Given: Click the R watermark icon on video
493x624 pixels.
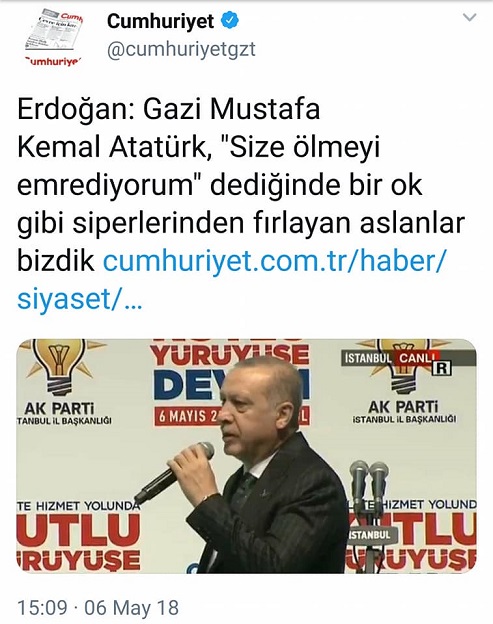Looking at the screenshot, I should [x=442, y=369].
